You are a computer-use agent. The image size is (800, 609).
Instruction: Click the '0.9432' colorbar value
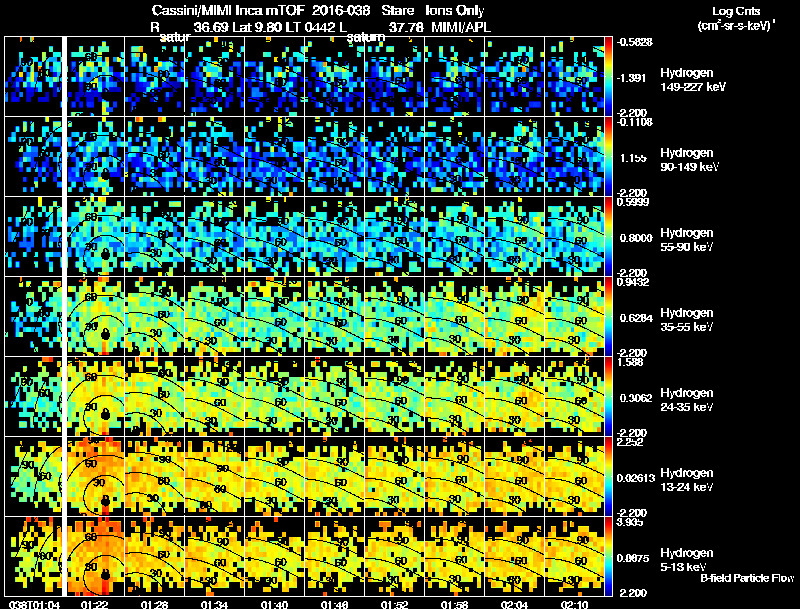[x=633, y=282]
